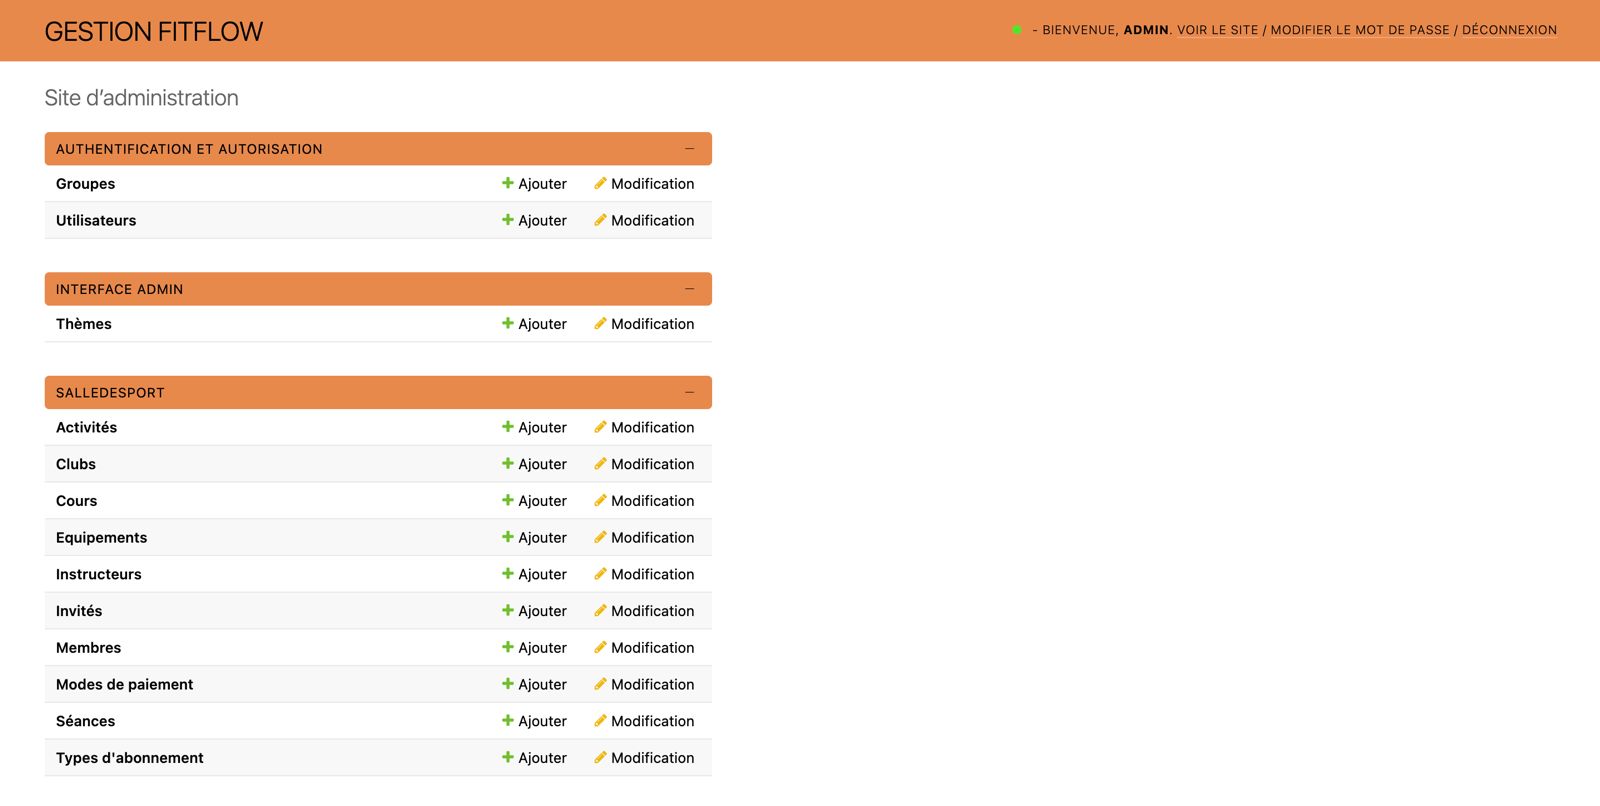Open the Séances model list
1600x806 pixels.
tap(85, 721)
